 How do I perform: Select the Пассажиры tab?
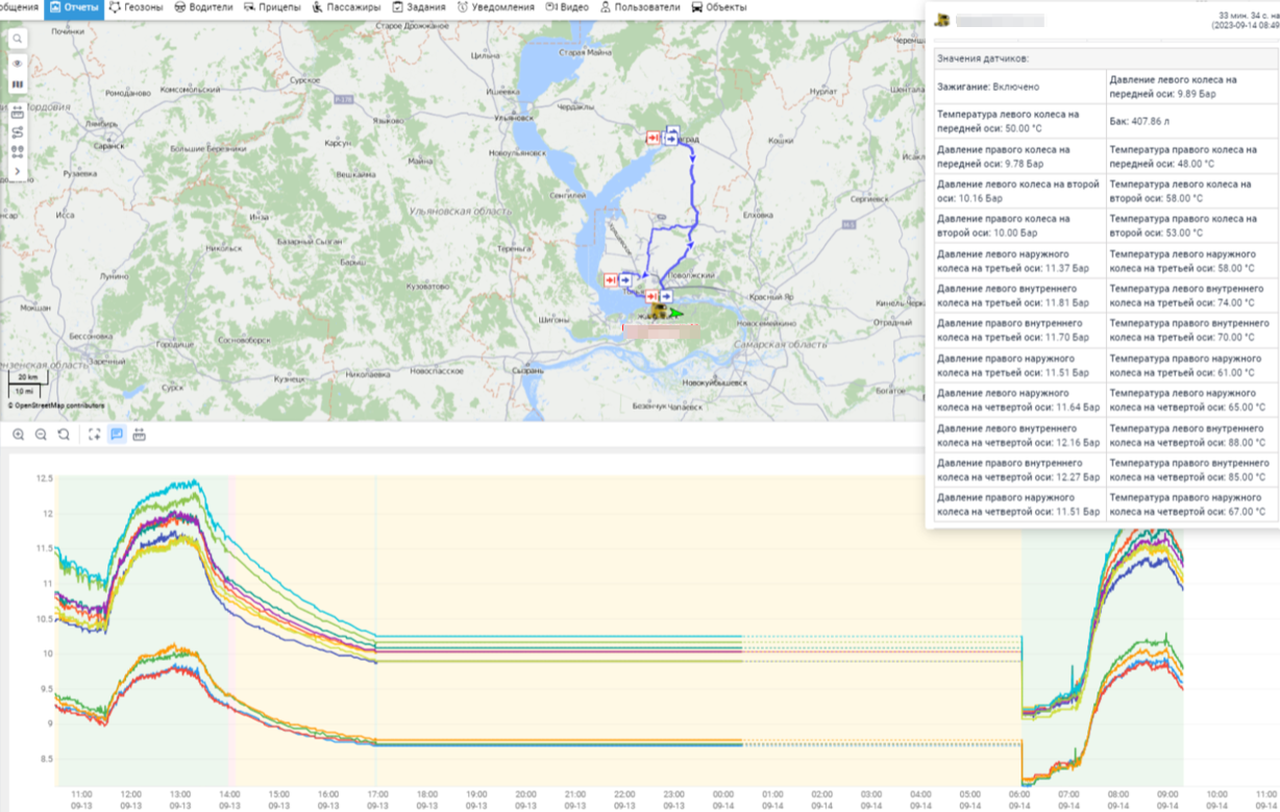(346, 7)
